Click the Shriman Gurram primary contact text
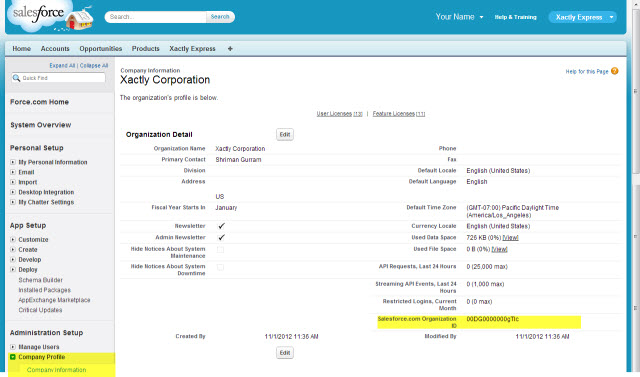The height and width of the screenshot is (377, 640). (238, 160)
